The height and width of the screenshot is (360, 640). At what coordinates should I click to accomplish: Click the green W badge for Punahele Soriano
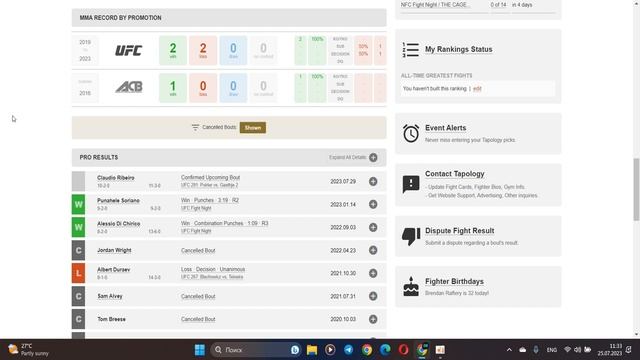click(78, 204)
